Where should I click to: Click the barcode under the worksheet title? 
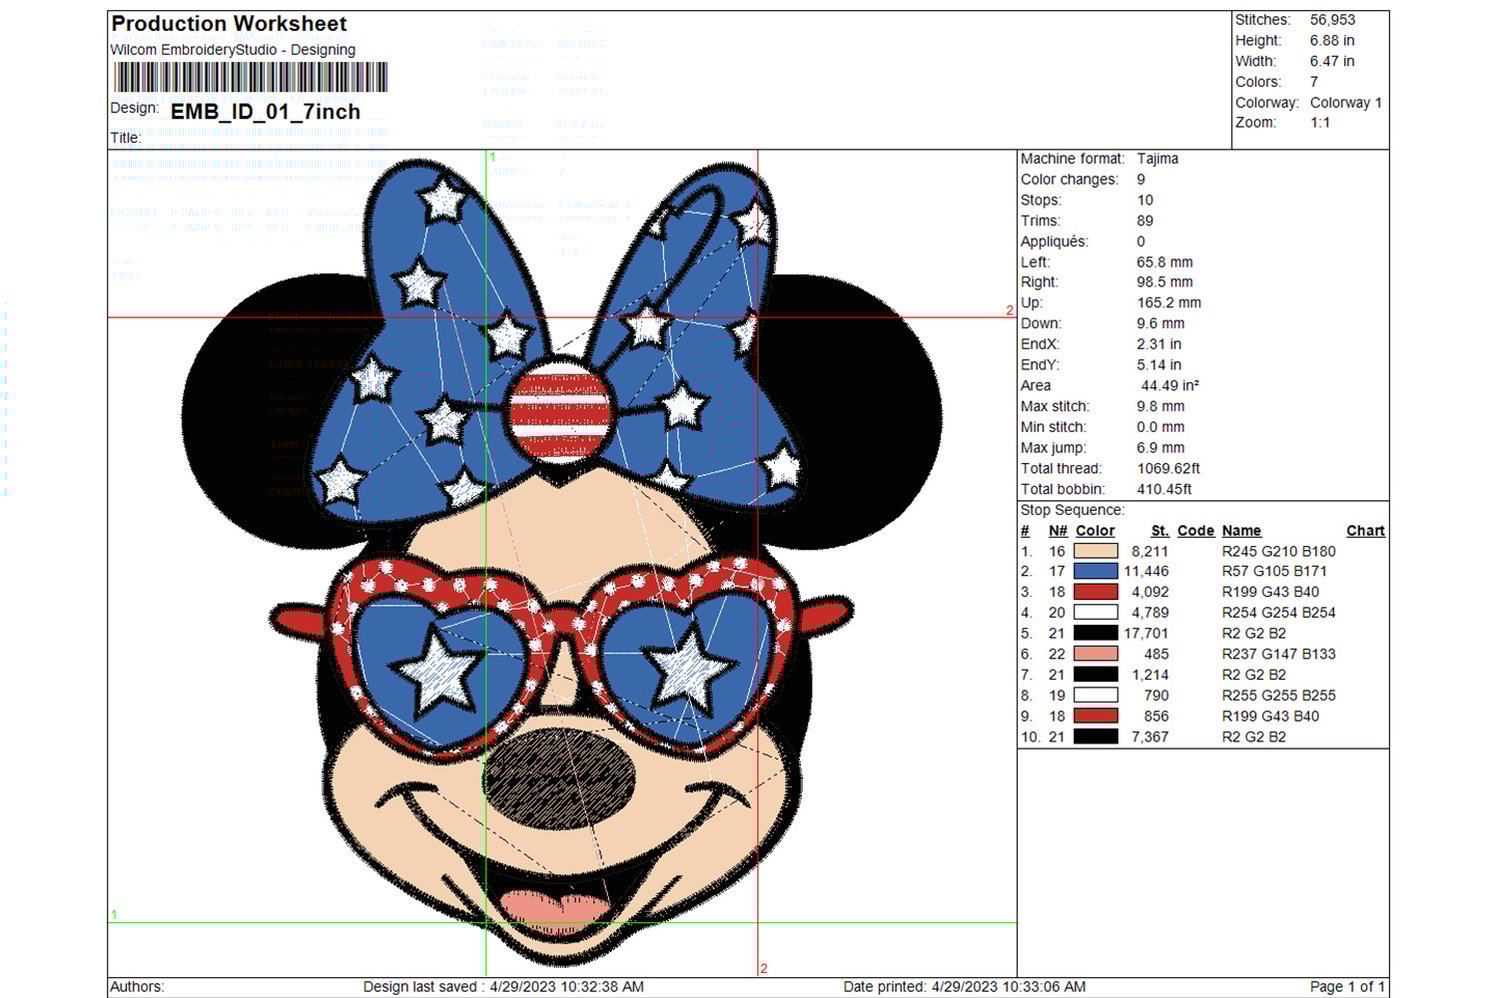(250, 77)
